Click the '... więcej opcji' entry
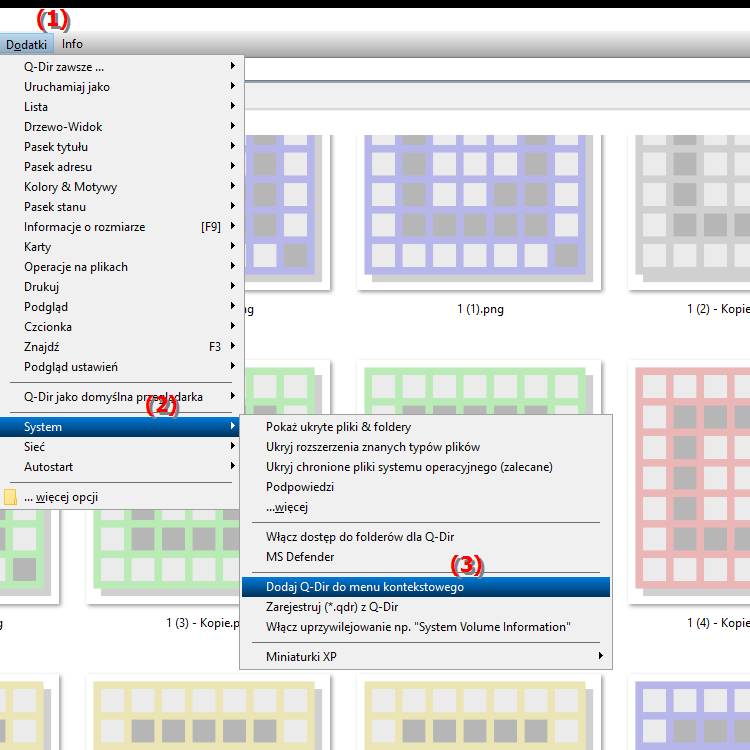The image size is (750, 750). click(121, 497)
